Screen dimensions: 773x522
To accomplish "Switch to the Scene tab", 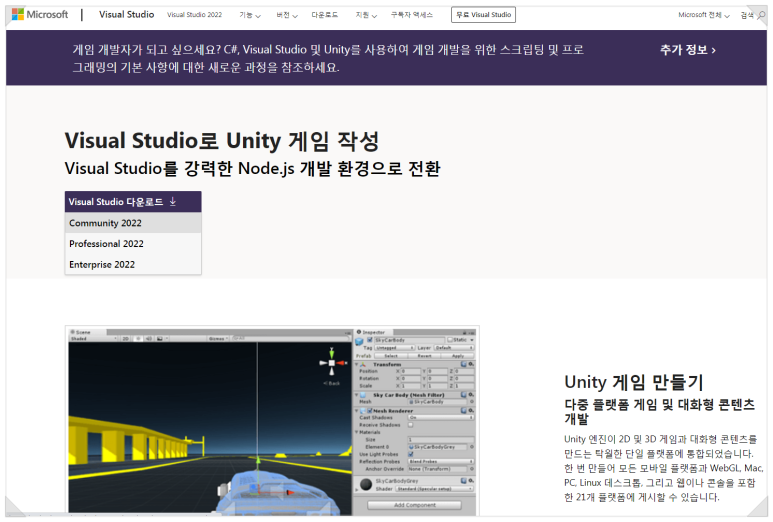I will point(88,332).
